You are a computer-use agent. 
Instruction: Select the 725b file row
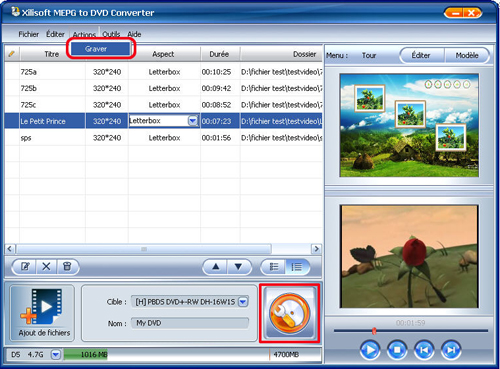[x=163, y=88]
